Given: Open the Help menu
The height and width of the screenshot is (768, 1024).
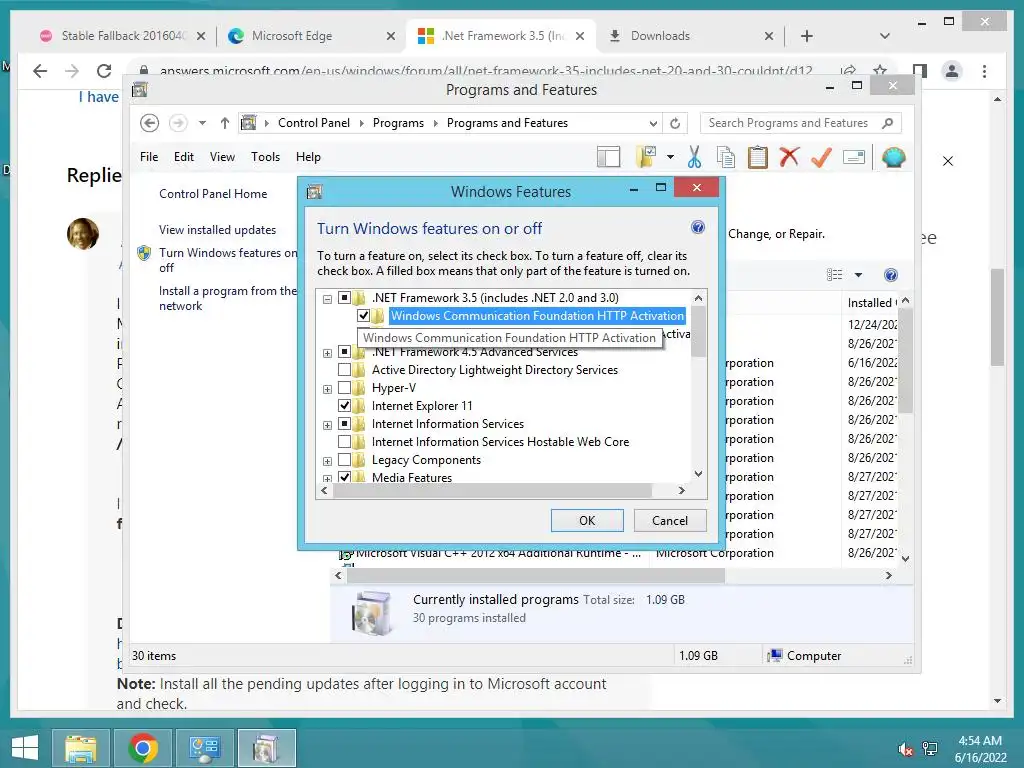Looking at the screenshot, I should (308, 157).
